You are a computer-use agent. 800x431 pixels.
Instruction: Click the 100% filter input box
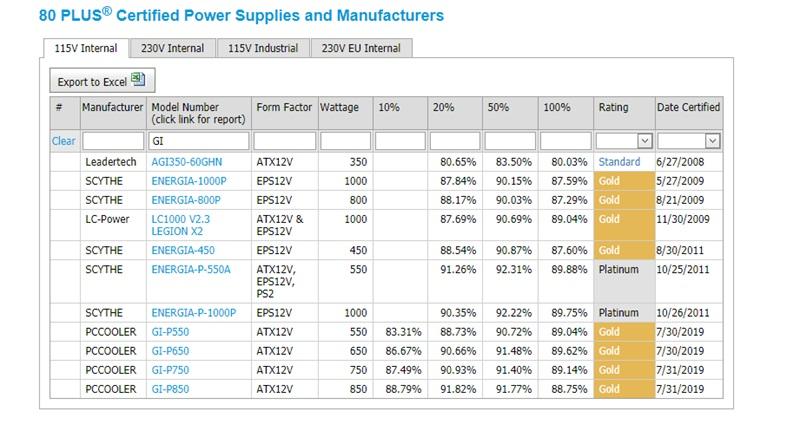coord(566,141)
